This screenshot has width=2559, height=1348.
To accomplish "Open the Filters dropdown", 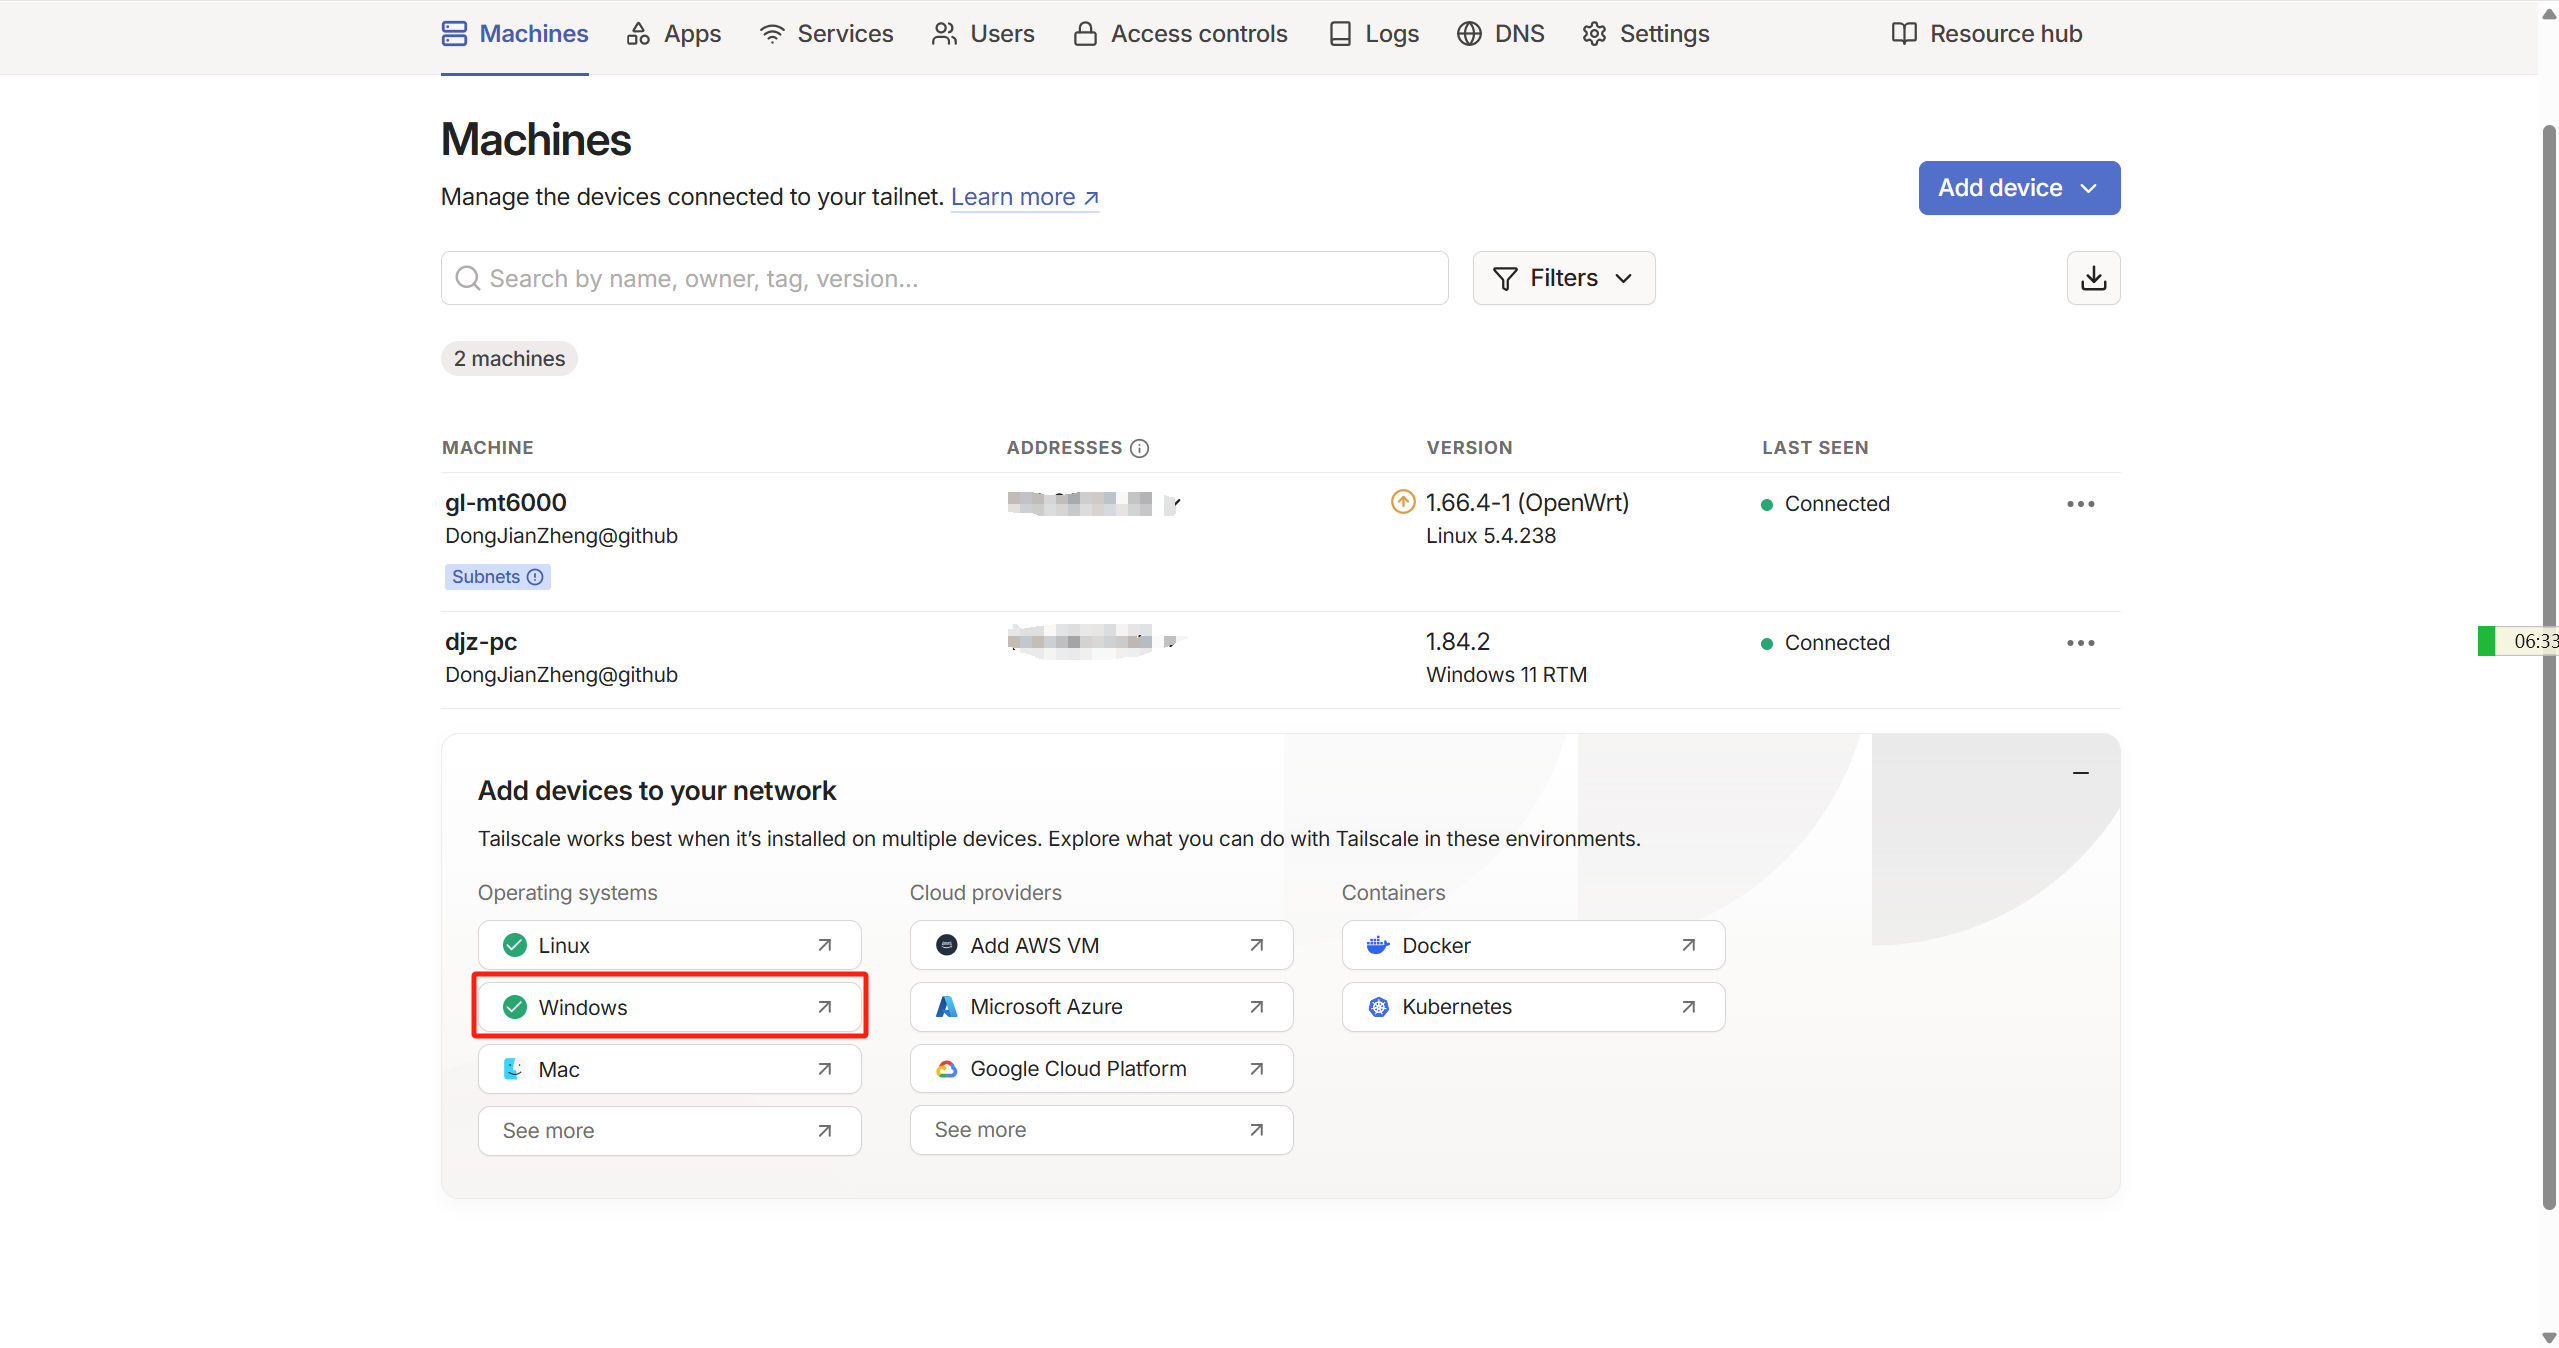I will click(1563, 278).
